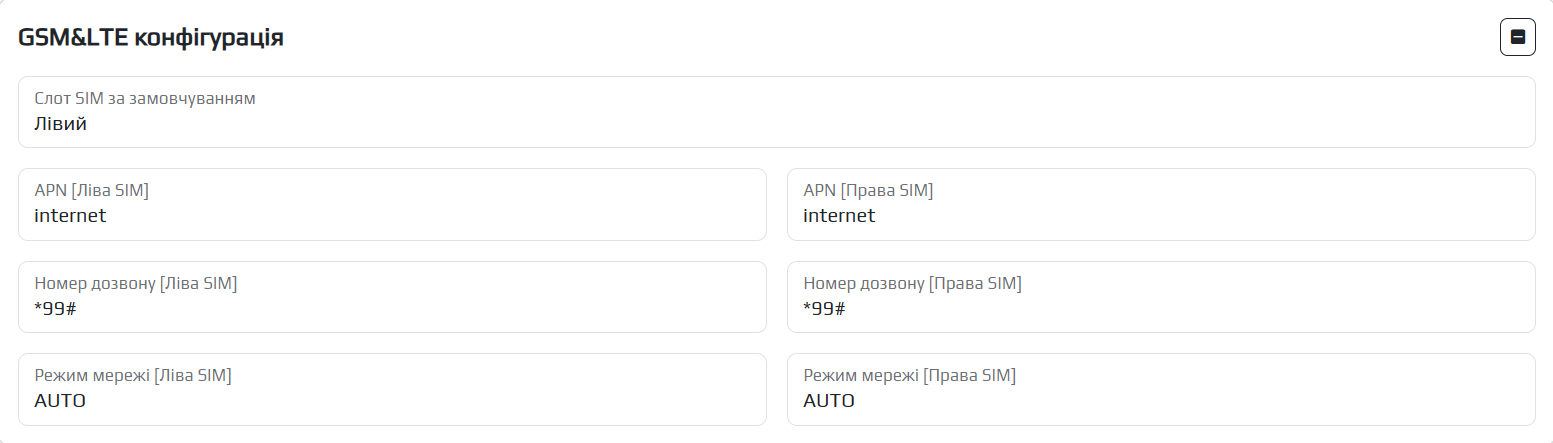1553x443 pixels.
Task: Focus the APN [Права SIM] field
Action: click(x=1160, y=205)
